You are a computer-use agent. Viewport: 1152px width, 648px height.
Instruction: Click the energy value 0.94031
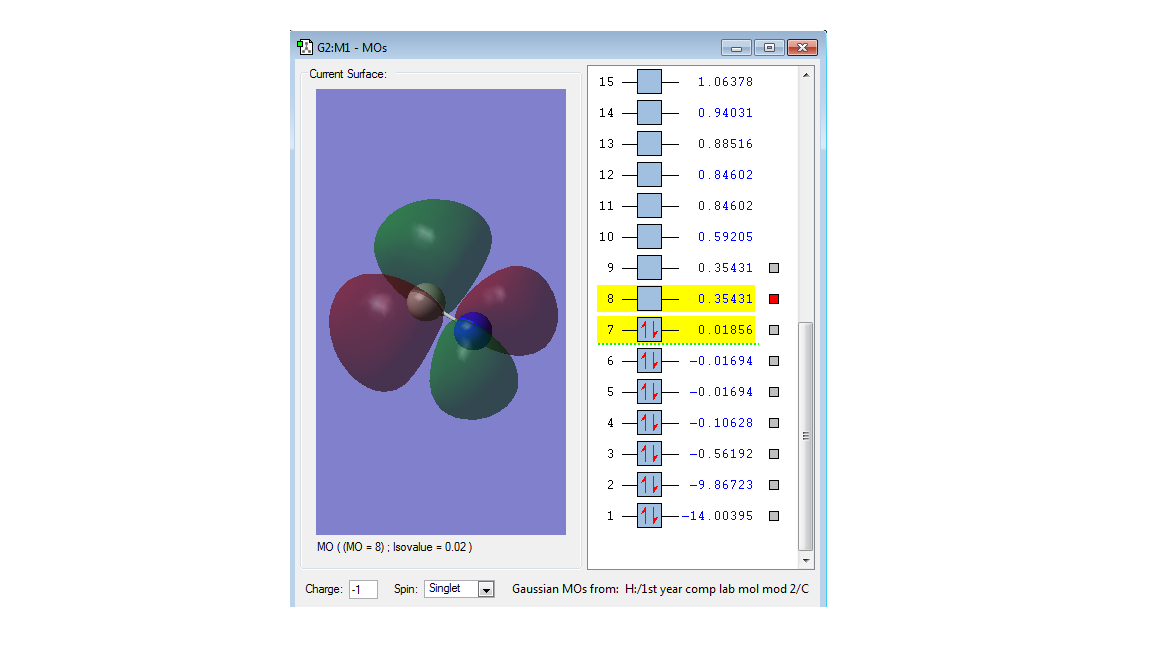click(x=725, y=112)
